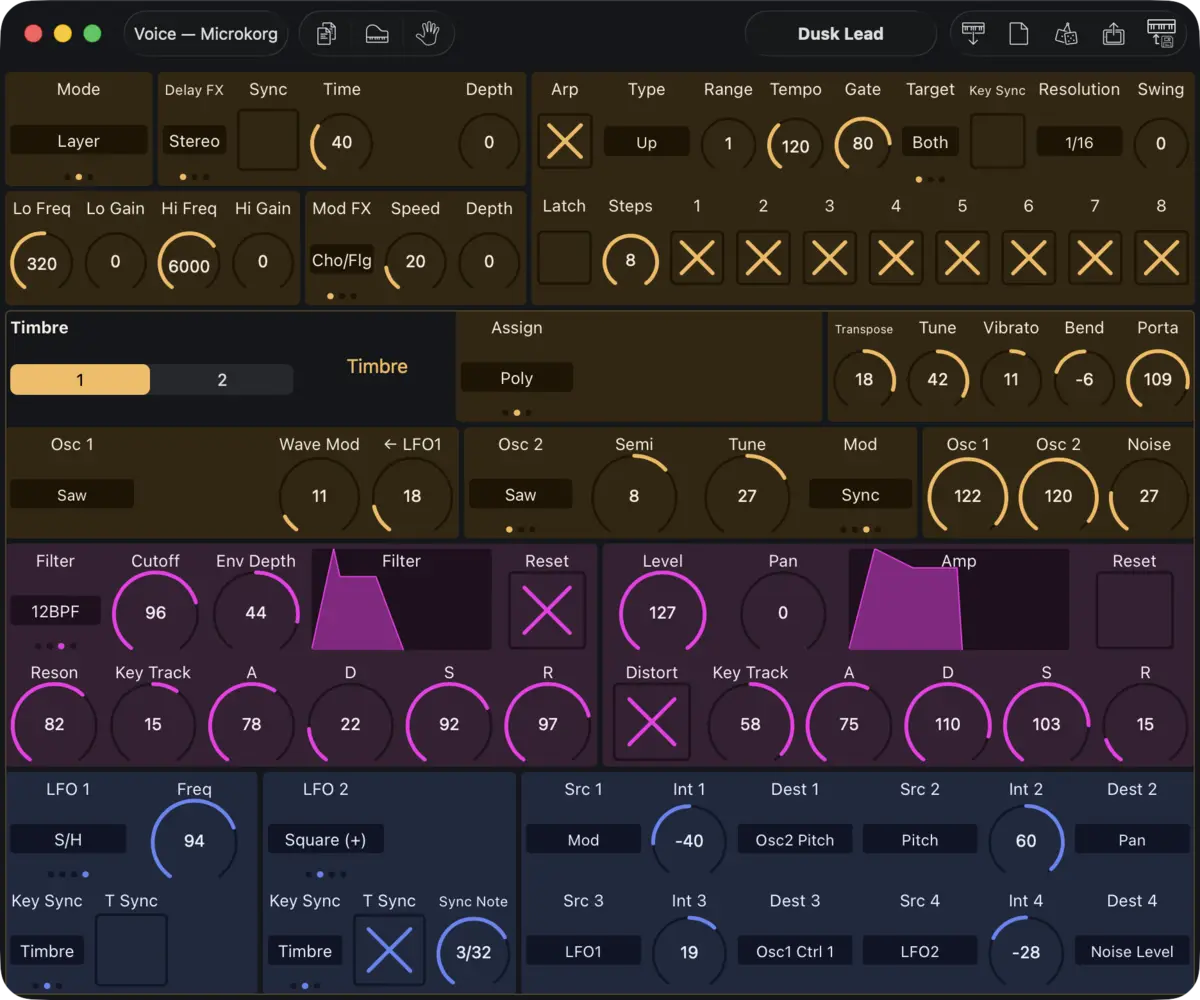Disable LFO 2 T Sync checkbox
1200x1000 pixels.
tap(389, 950)
